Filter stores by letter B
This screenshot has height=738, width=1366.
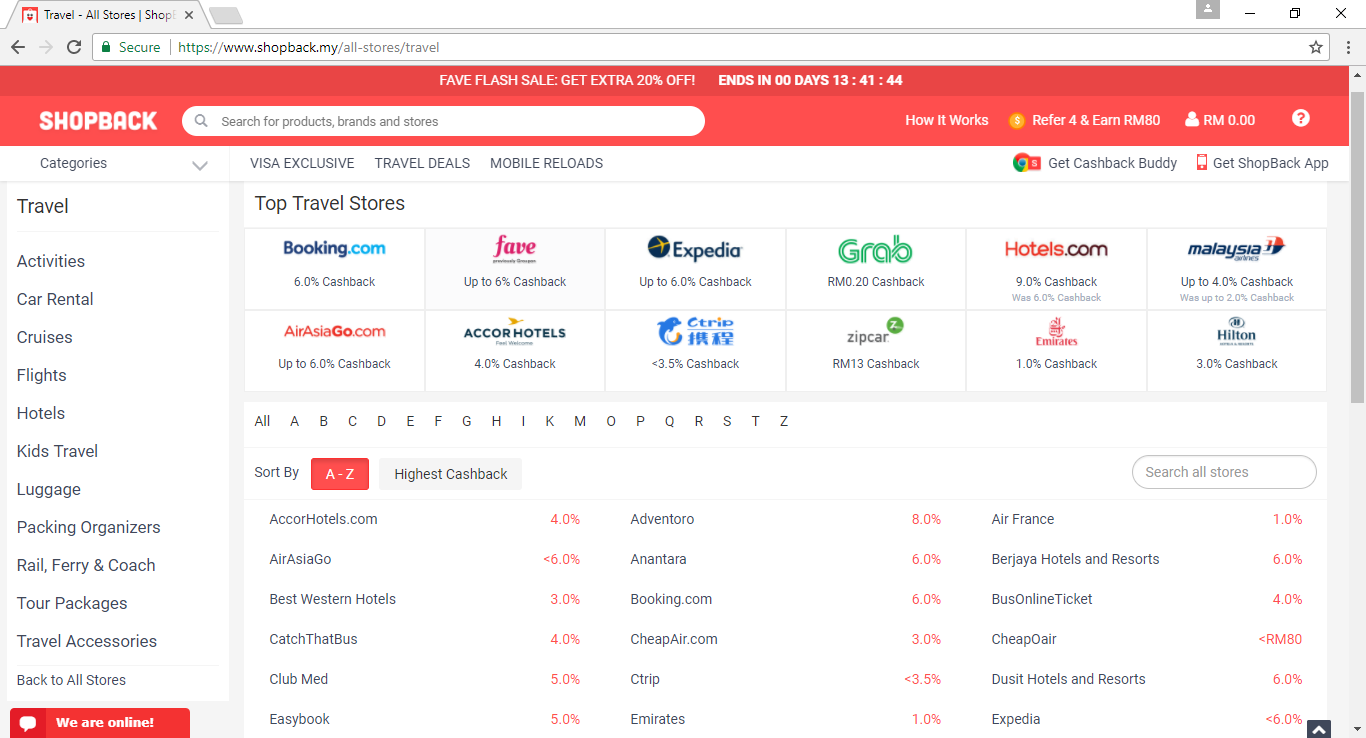(x=323, y=421)
